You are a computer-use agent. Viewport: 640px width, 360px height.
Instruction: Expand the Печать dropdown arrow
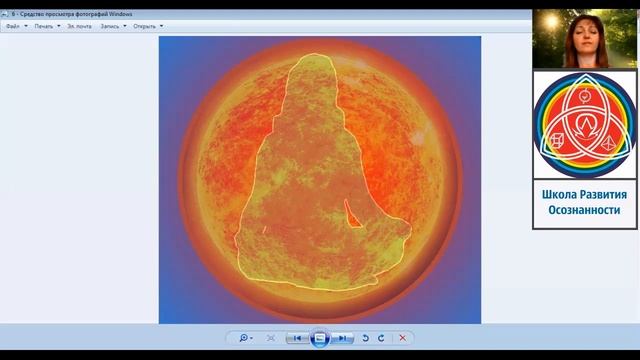(59, 26)
